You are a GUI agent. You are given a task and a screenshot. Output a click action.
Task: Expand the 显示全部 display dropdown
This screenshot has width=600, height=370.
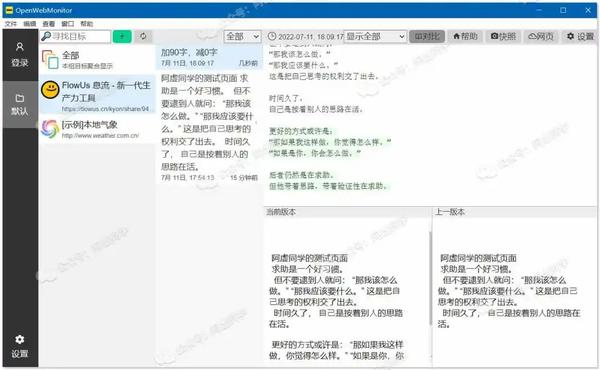click(x=375, y=36)
